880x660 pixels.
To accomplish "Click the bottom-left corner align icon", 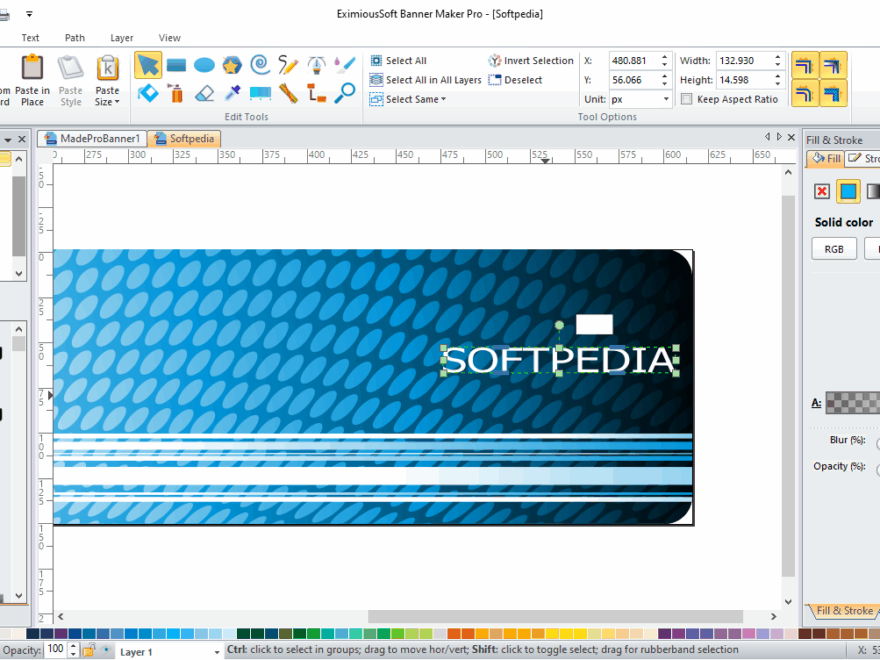I will click(x=805, y=93).
